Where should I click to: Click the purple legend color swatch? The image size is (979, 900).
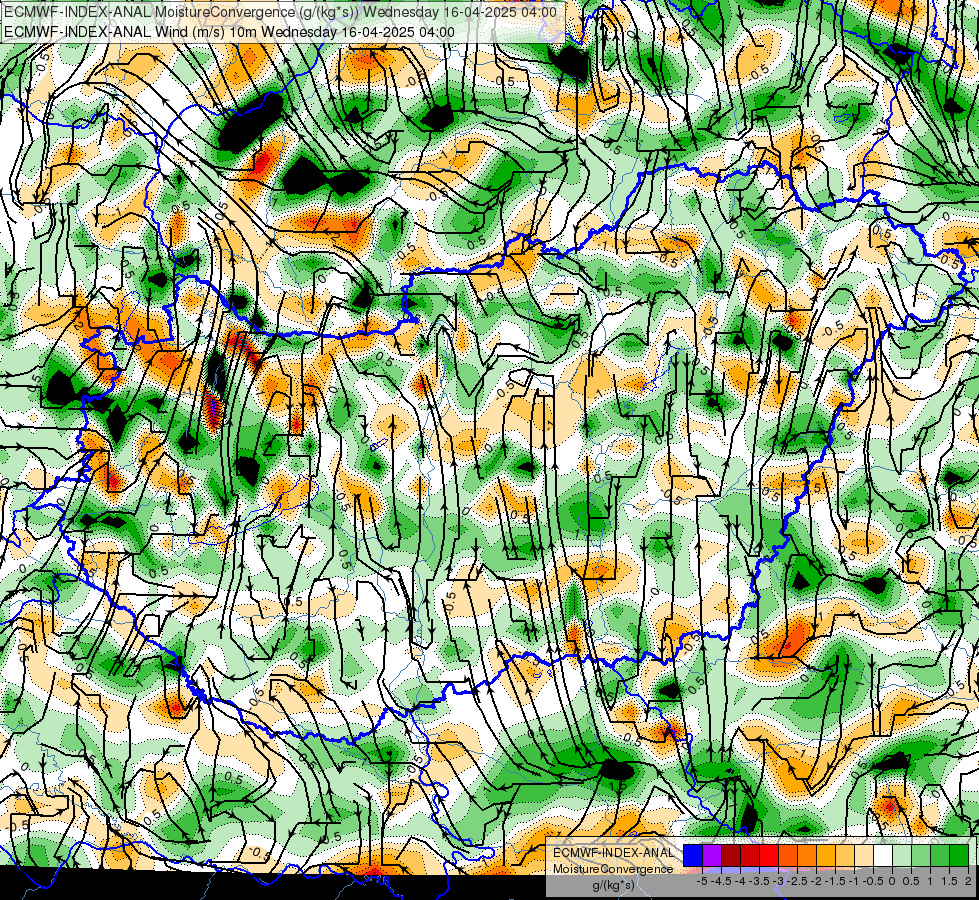(x=712, y=855)
